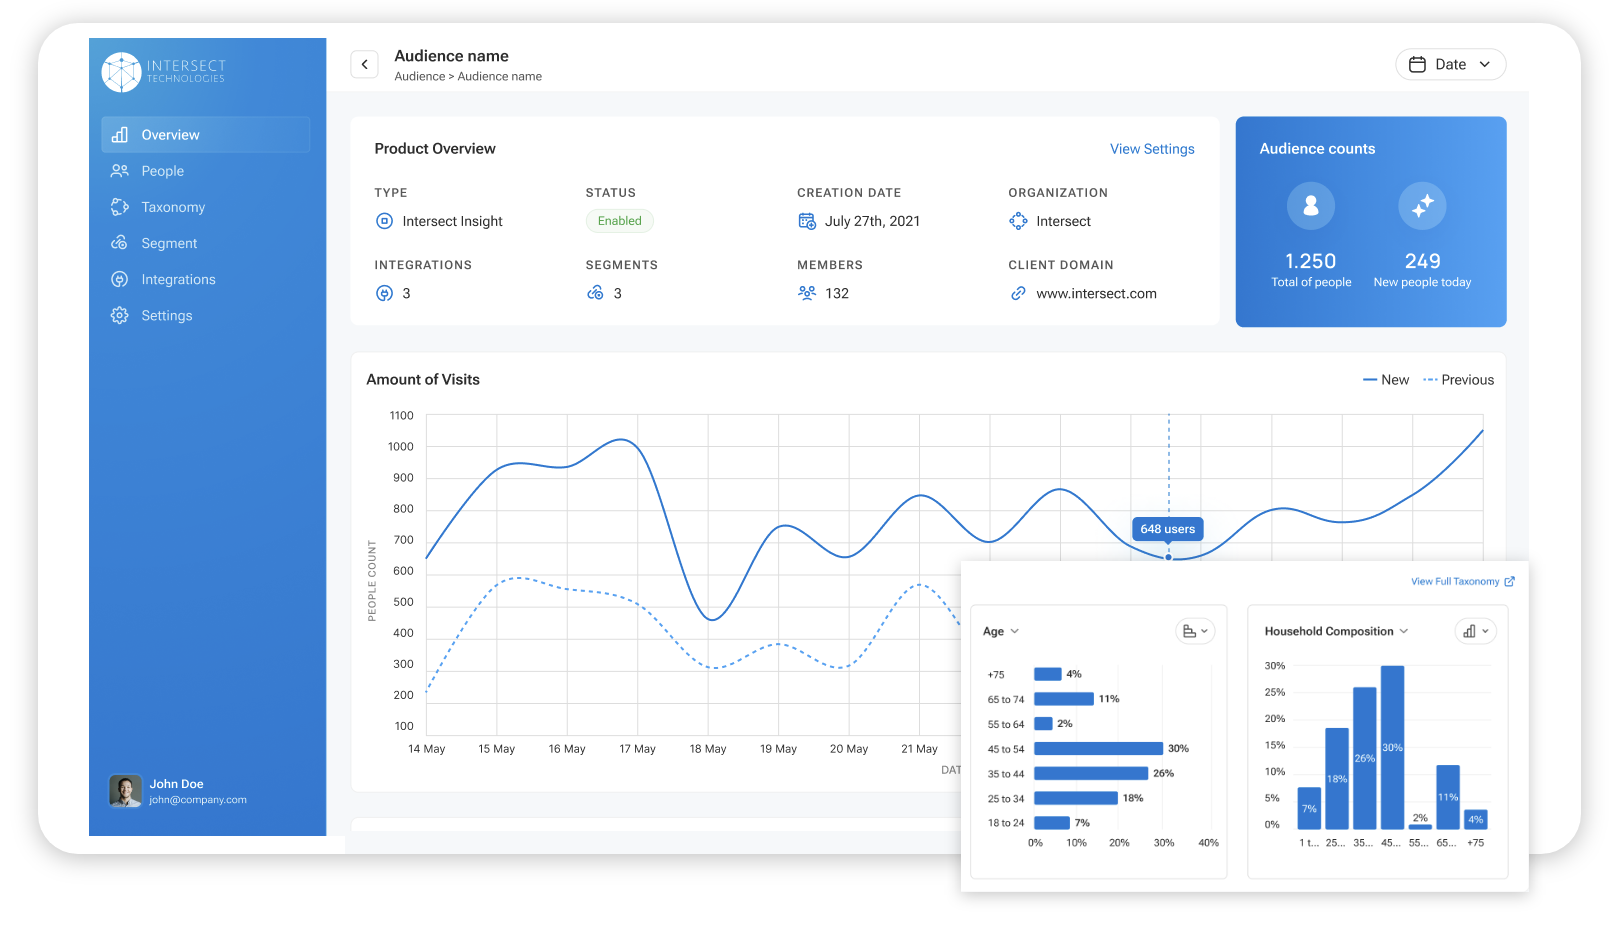Click the Integrations plug icon in sidebar
The height and width of the screenshot is (925, 1618).
point(120,279)
